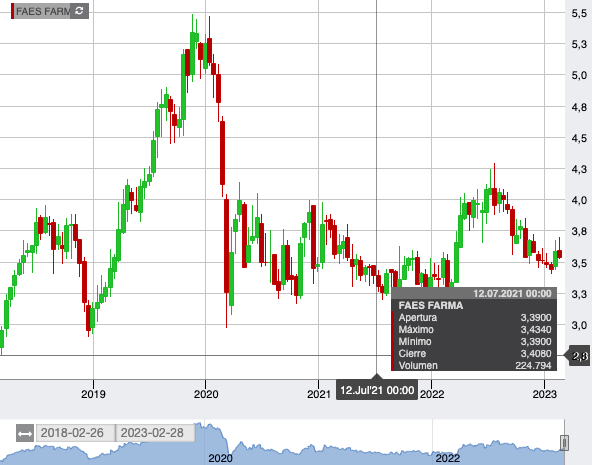Click the 2020 marker in the navigator strip
Image resolution: width=592 pixels, height=465 pixels.
click(220, 458)
